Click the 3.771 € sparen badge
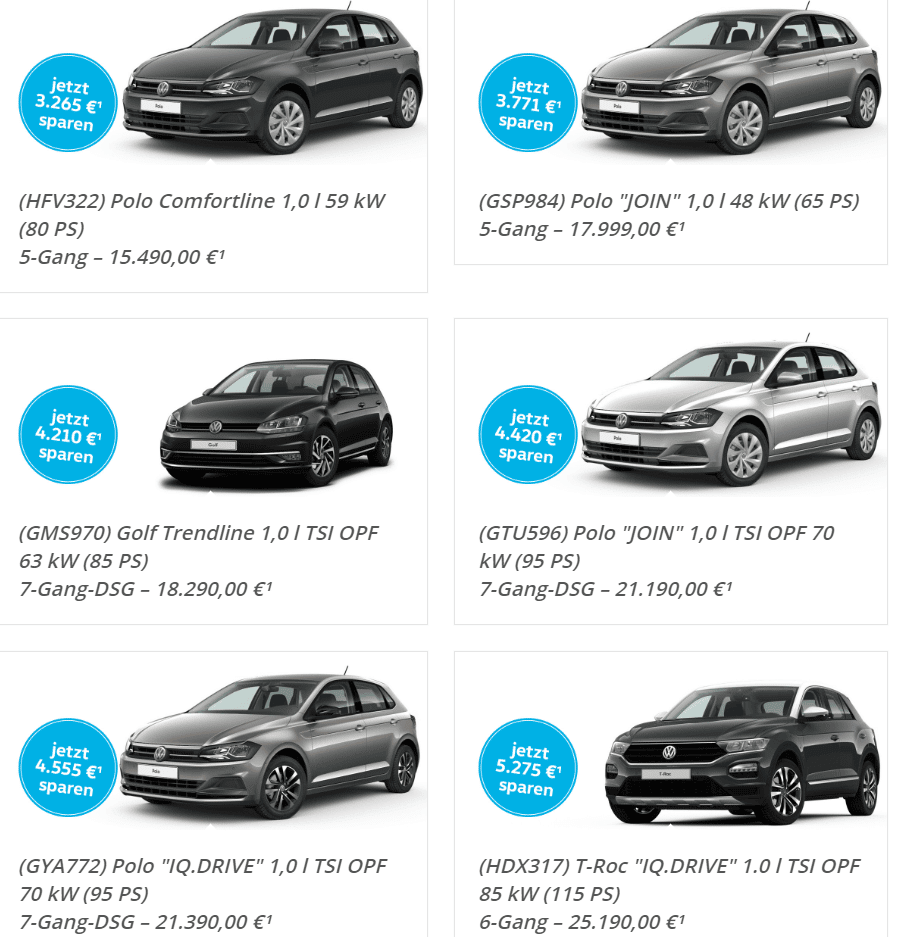The height and width of the screenshot is (937, 897). (528, 103)
